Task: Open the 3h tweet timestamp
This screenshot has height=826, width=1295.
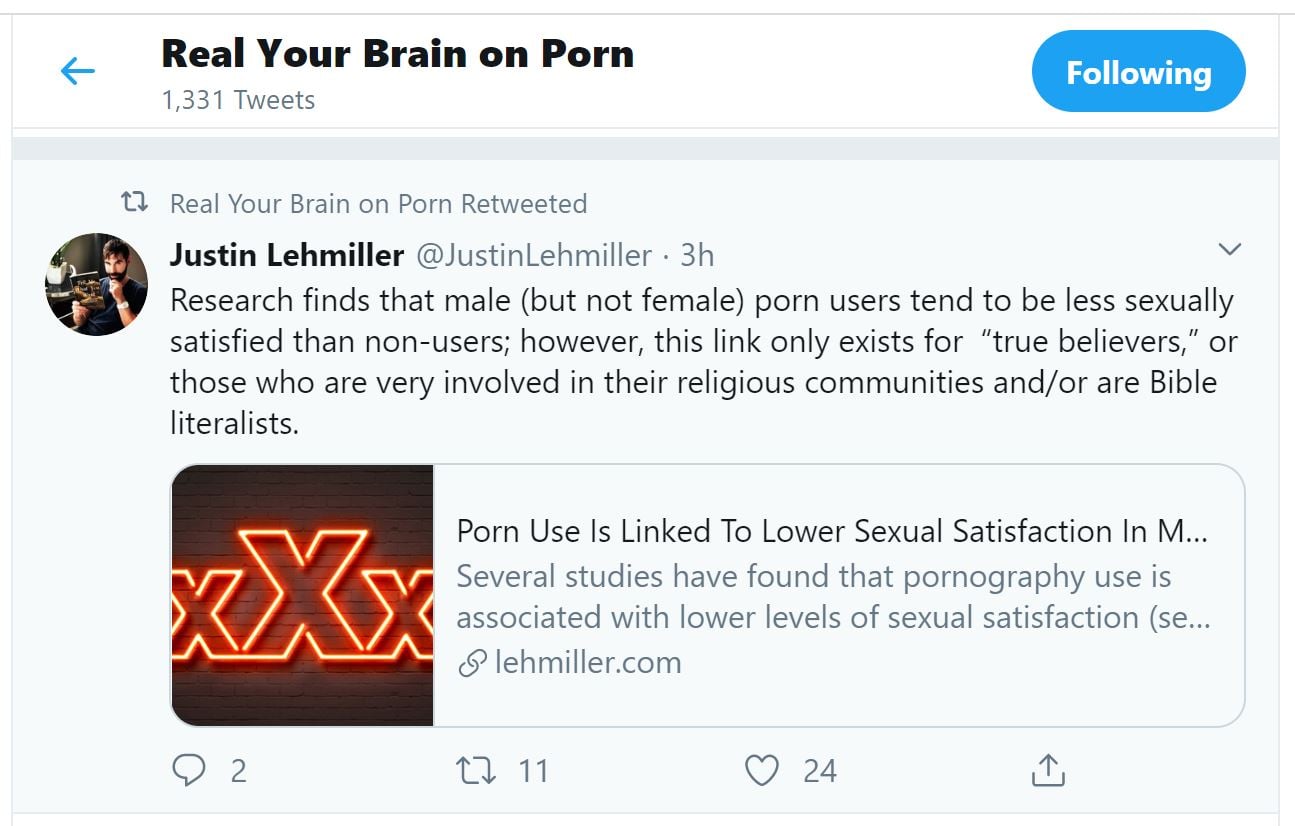Action: 697,255
